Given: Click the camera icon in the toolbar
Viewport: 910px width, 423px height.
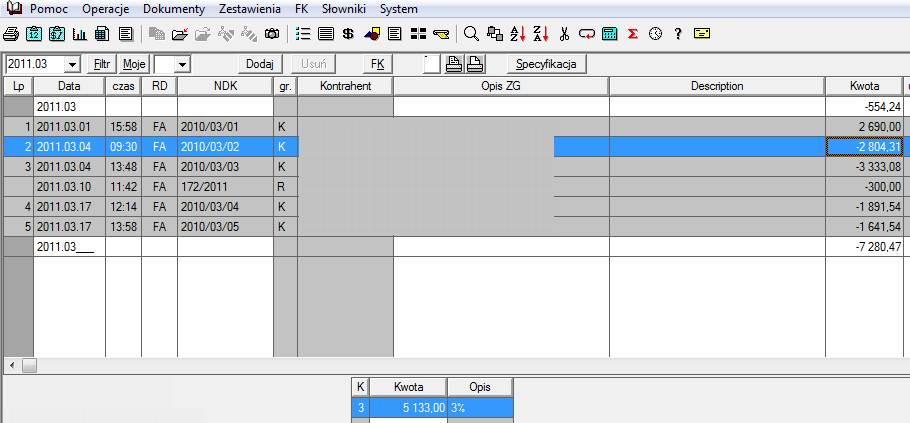Looking at the screenshot, I should coord(271,33).
